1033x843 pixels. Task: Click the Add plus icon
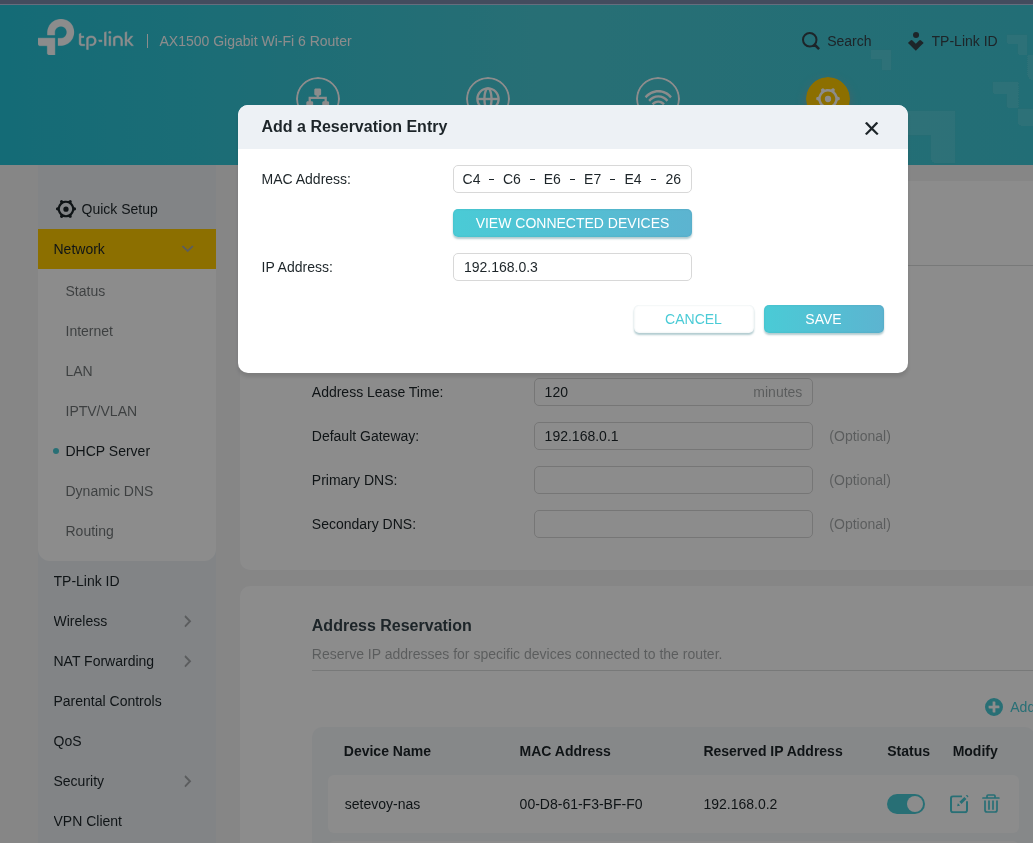[993, 707]
